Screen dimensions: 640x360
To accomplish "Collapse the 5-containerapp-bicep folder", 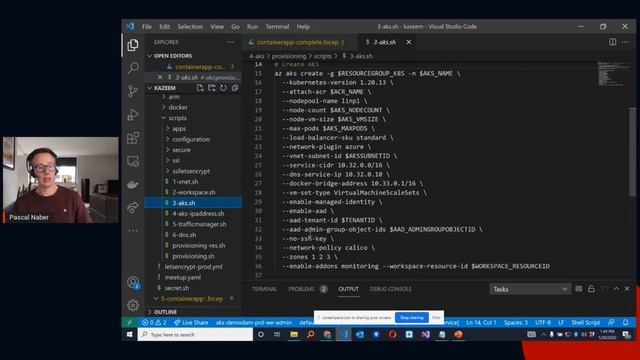I will click(192, 299).
